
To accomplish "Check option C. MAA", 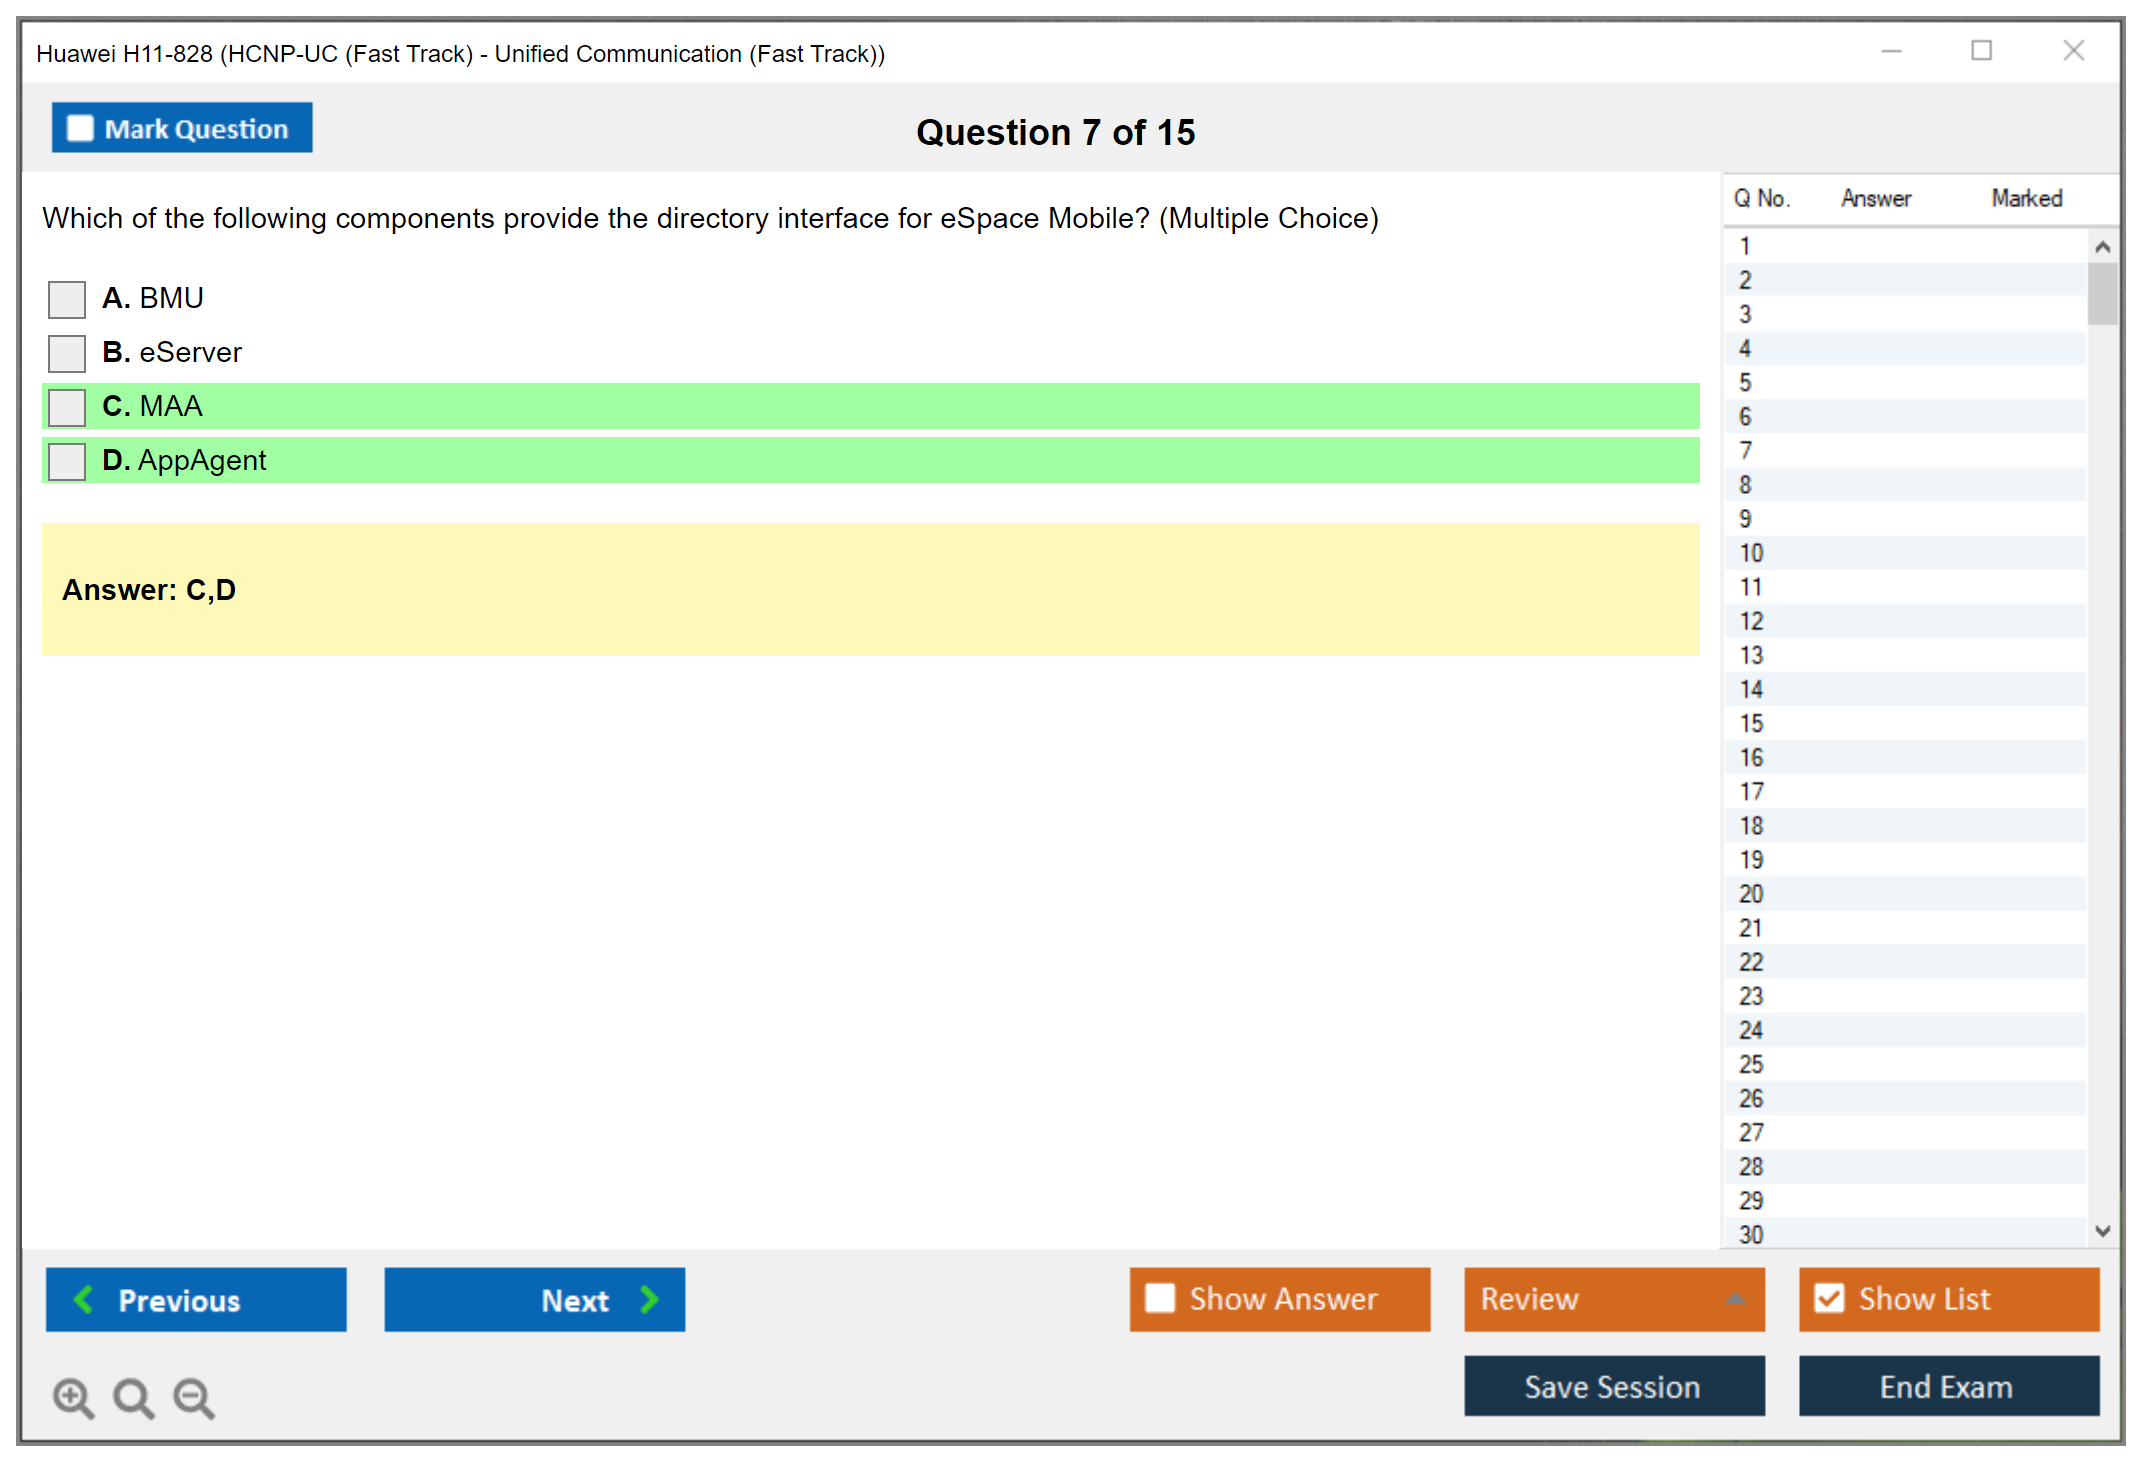I will coord(67,407).
